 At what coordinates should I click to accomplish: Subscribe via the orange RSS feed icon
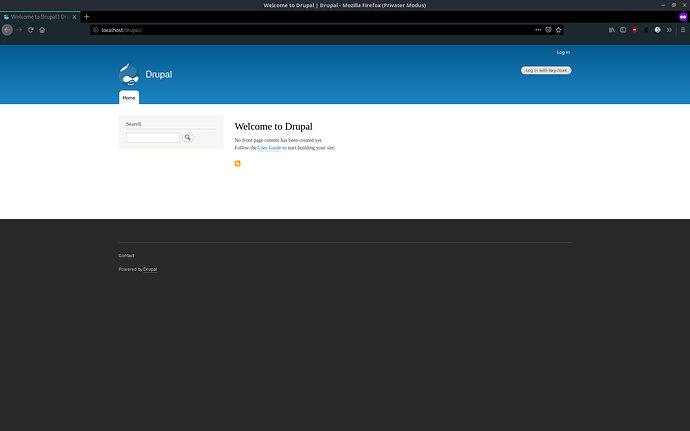tap(238, 163)
